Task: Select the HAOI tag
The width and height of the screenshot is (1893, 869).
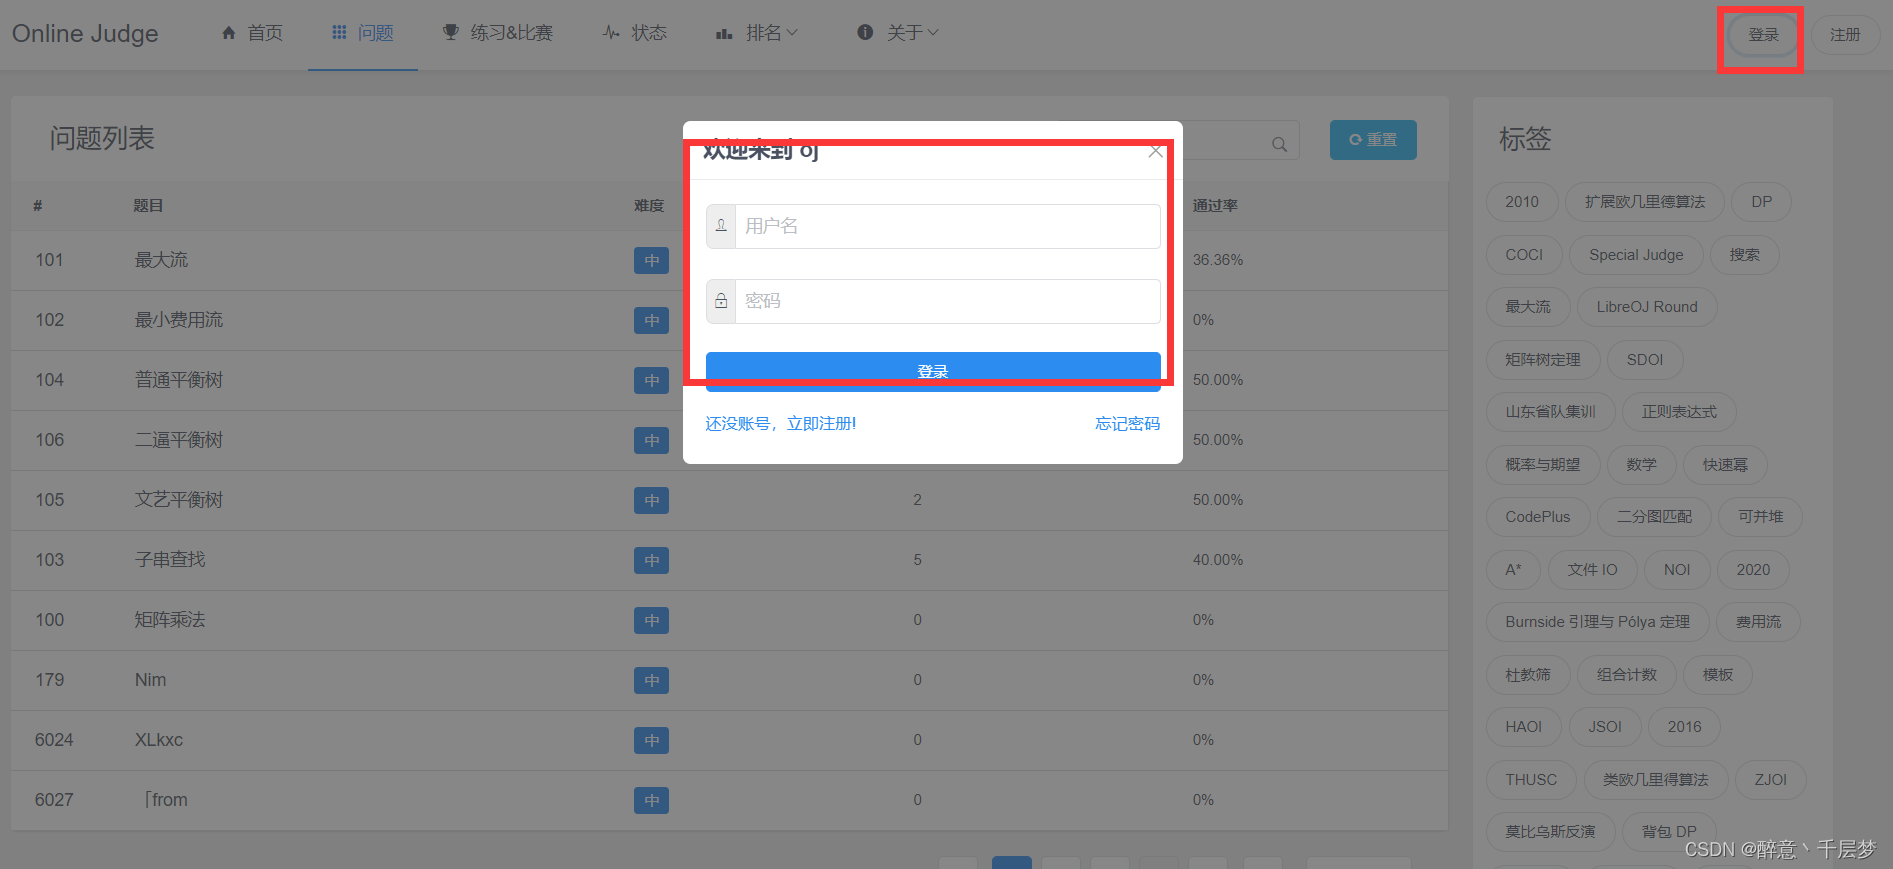Action: (1524, 727)
